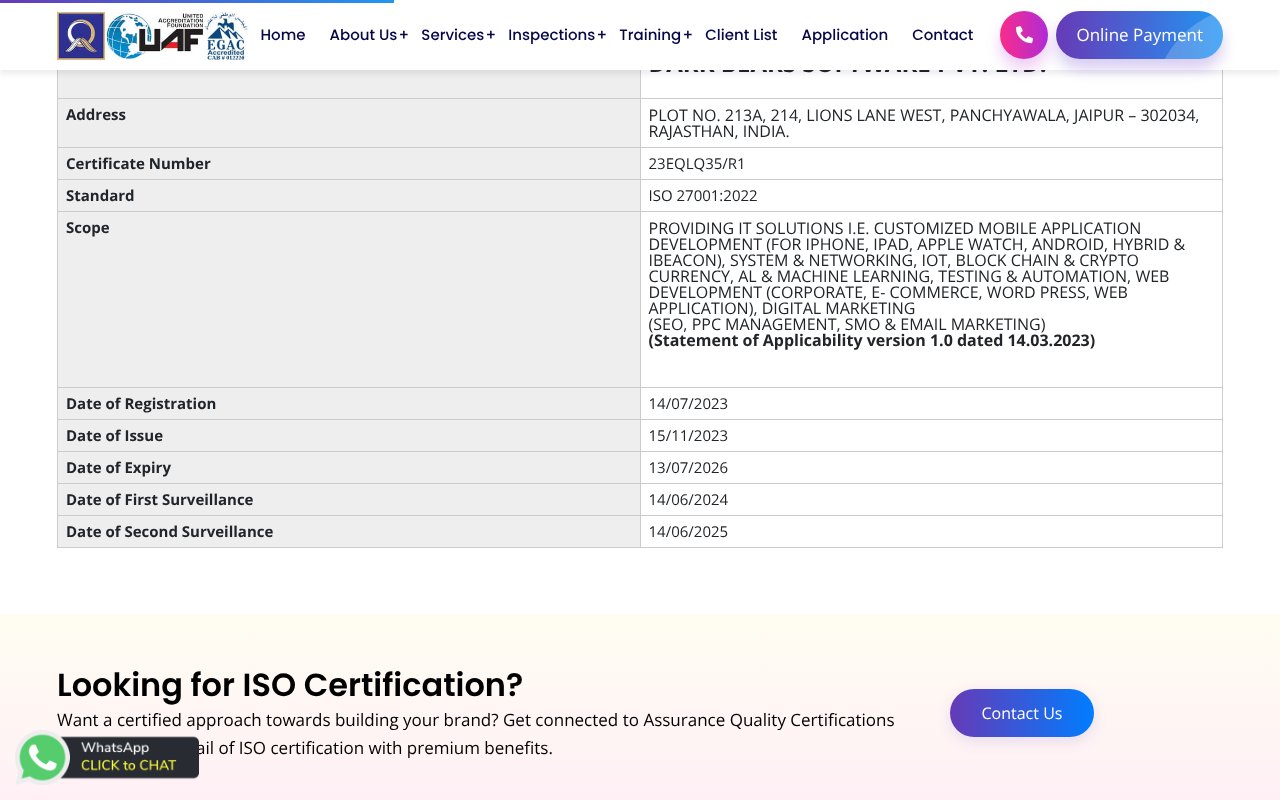Select the Application menu item
The image size is (1280, 800).
coord(845,34)
